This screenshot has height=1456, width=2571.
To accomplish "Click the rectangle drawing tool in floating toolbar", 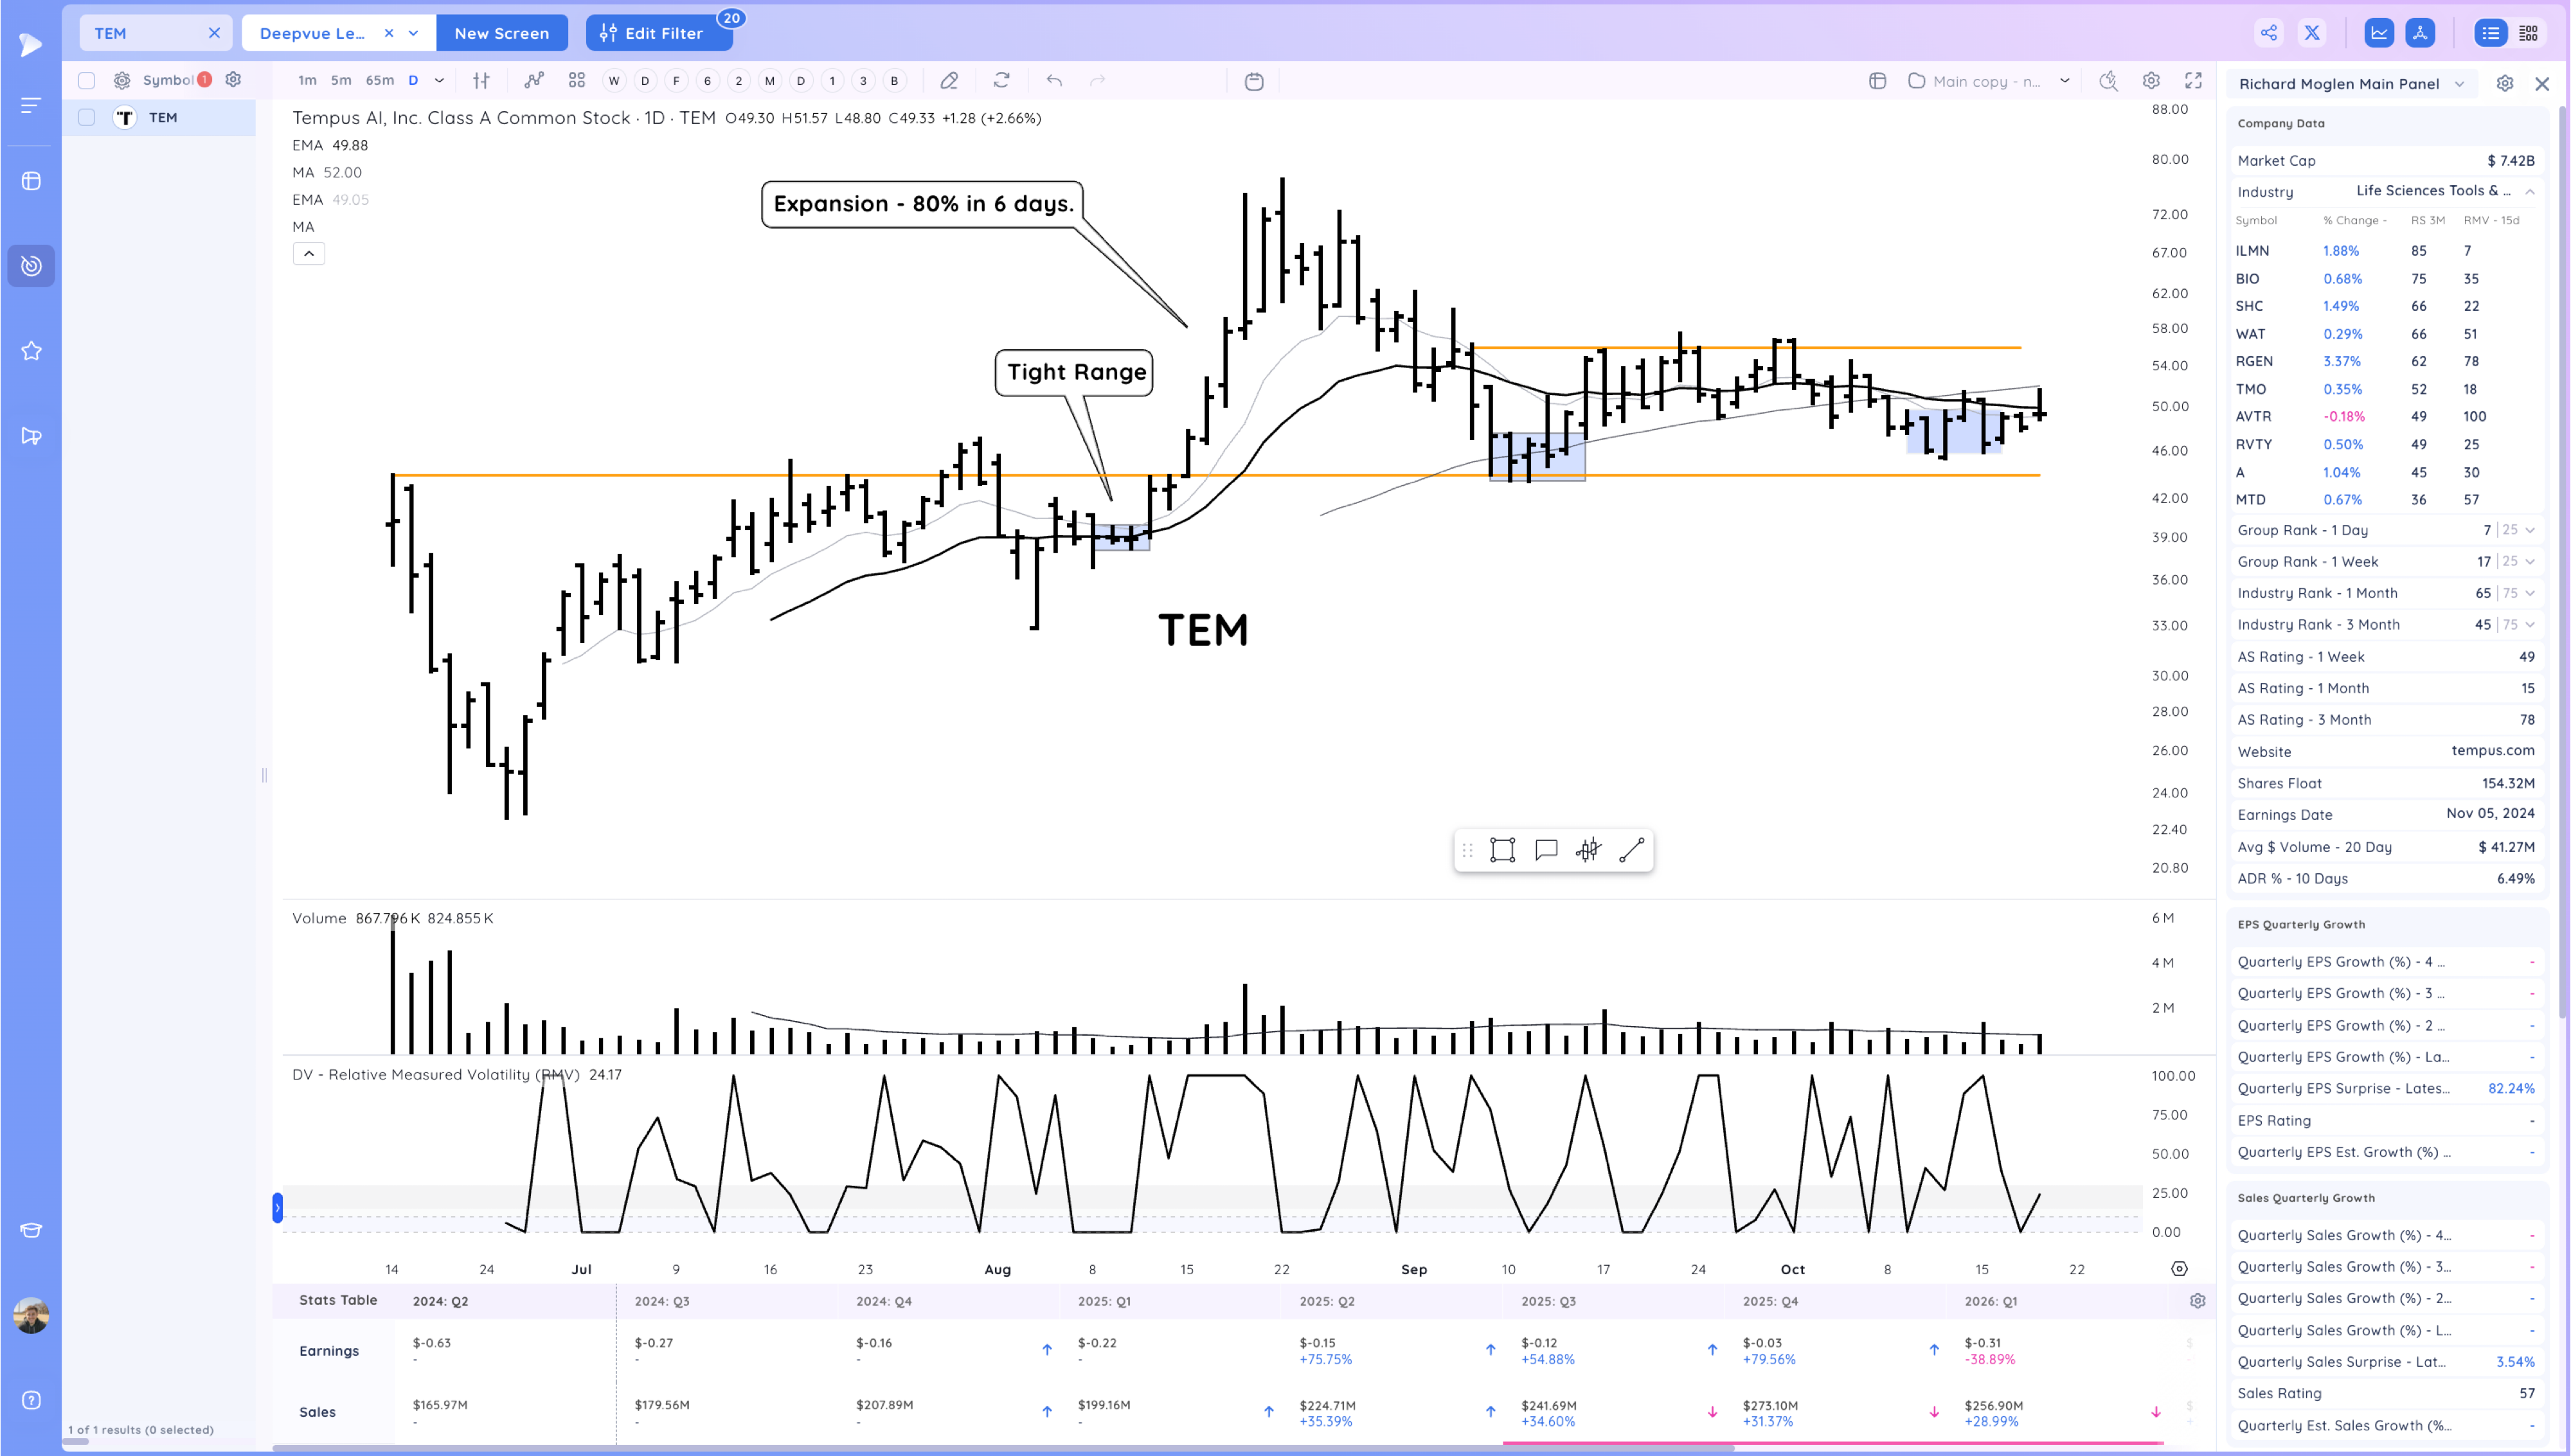I will click(1502, 850).
